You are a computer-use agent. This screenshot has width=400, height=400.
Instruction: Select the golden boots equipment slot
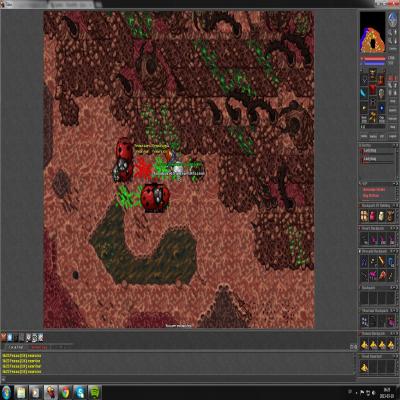pyautogui.click(x=373, y=117)
